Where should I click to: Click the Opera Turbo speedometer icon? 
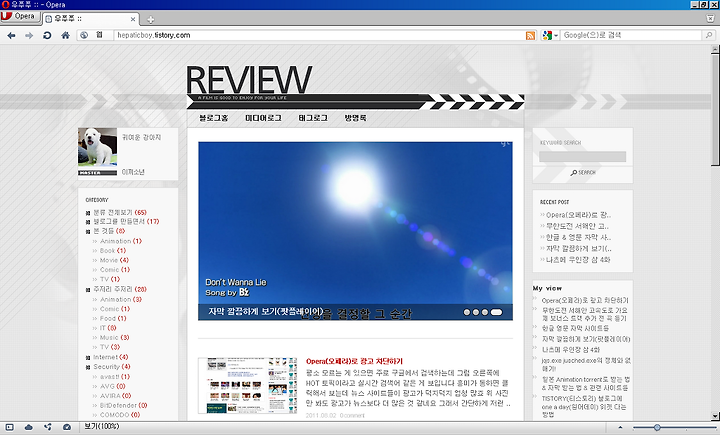click(x=67, y=427)
